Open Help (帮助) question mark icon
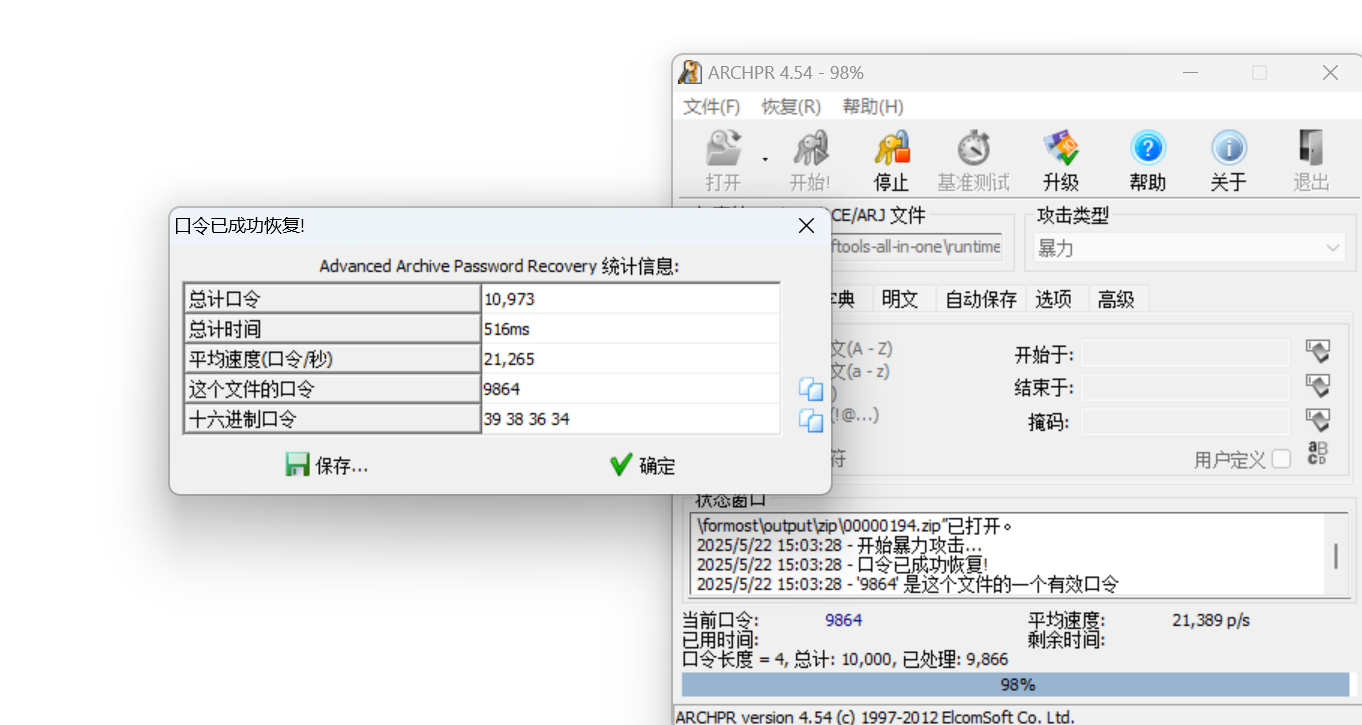Screen dimensions: 1362x725 tap(1148, 149)
